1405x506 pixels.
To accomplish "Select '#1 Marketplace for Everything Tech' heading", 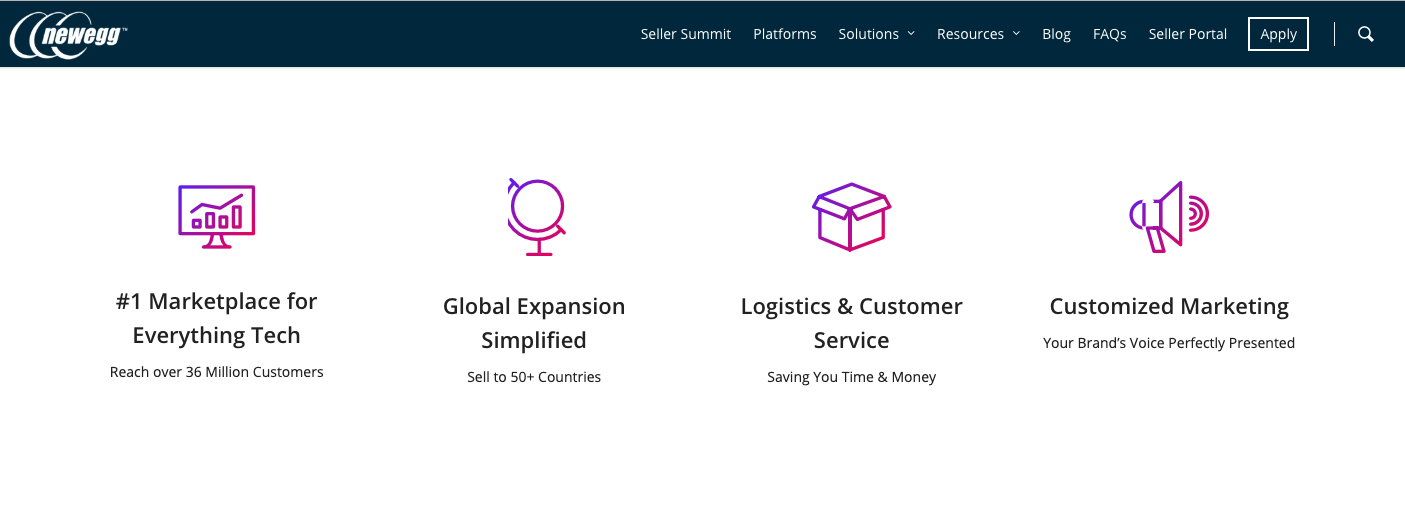I will coord(216,318).
